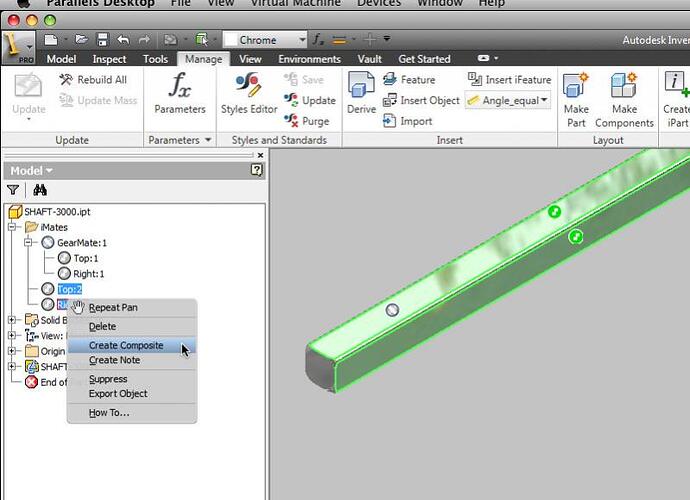The width and height of the screenshot is (690, 500).
Task: Switch to the Get Started tab
Action: click(x=424, y=59)
